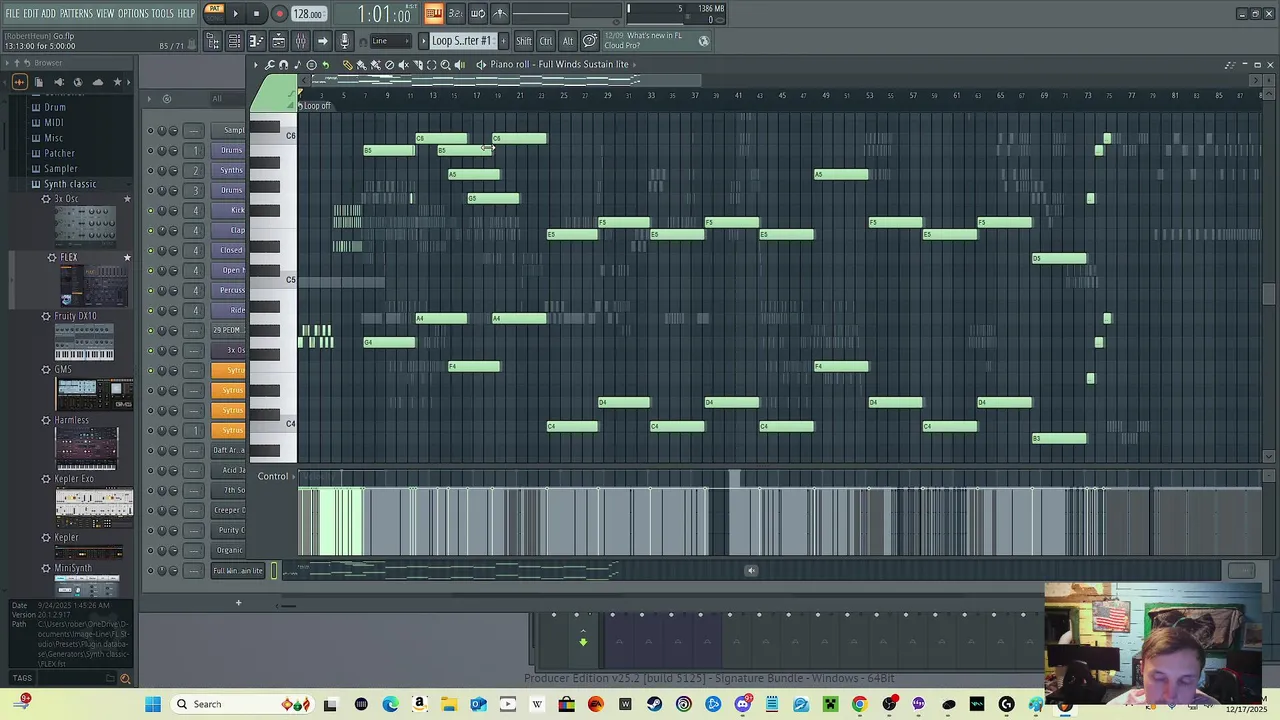Start playback with the Play button
The width and height of the screenshot is (1280, 720).
point(235,14)
